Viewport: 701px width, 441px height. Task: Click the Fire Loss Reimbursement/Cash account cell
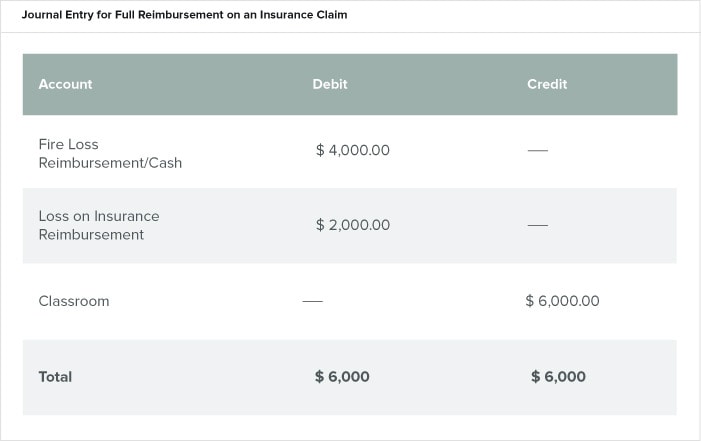(110, 153)
